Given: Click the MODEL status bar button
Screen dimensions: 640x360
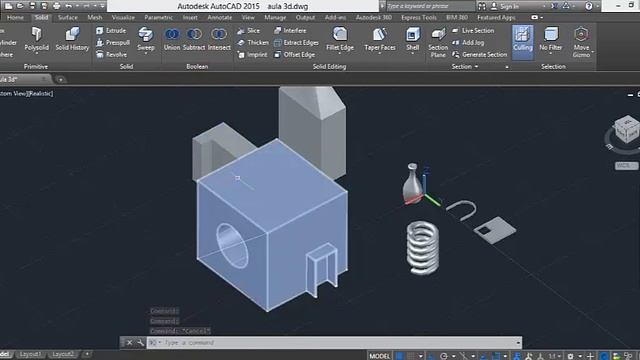Looking at the screenshot, I should 380,356.
